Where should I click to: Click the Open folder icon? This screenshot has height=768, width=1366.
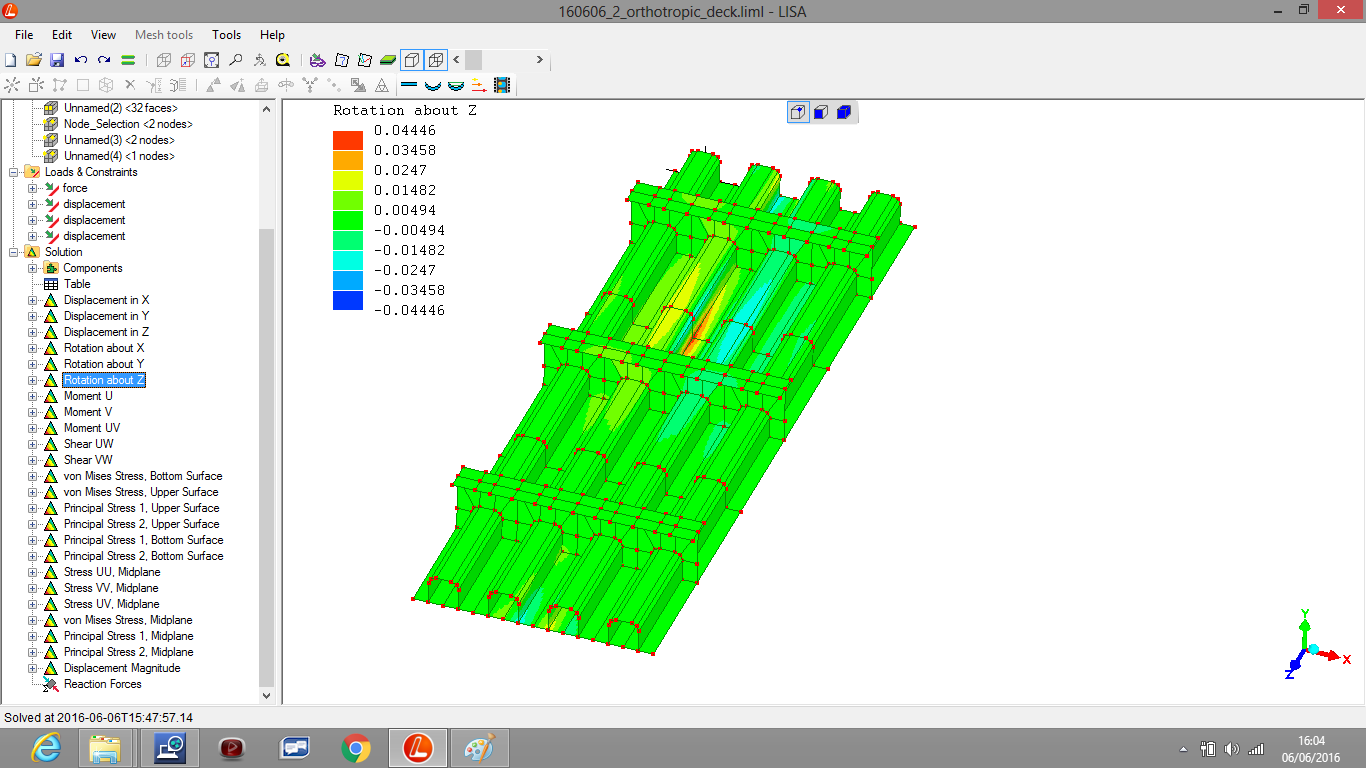tap(34, 60)
